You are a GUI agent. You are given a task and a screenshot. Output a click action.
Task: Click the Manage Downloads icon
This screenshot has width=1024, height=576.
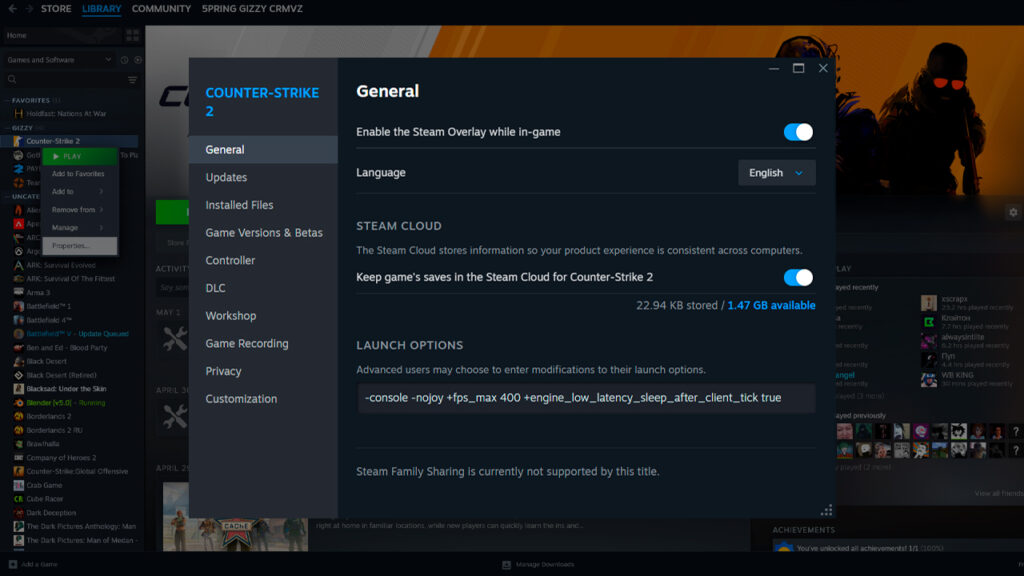pos(506,564)
